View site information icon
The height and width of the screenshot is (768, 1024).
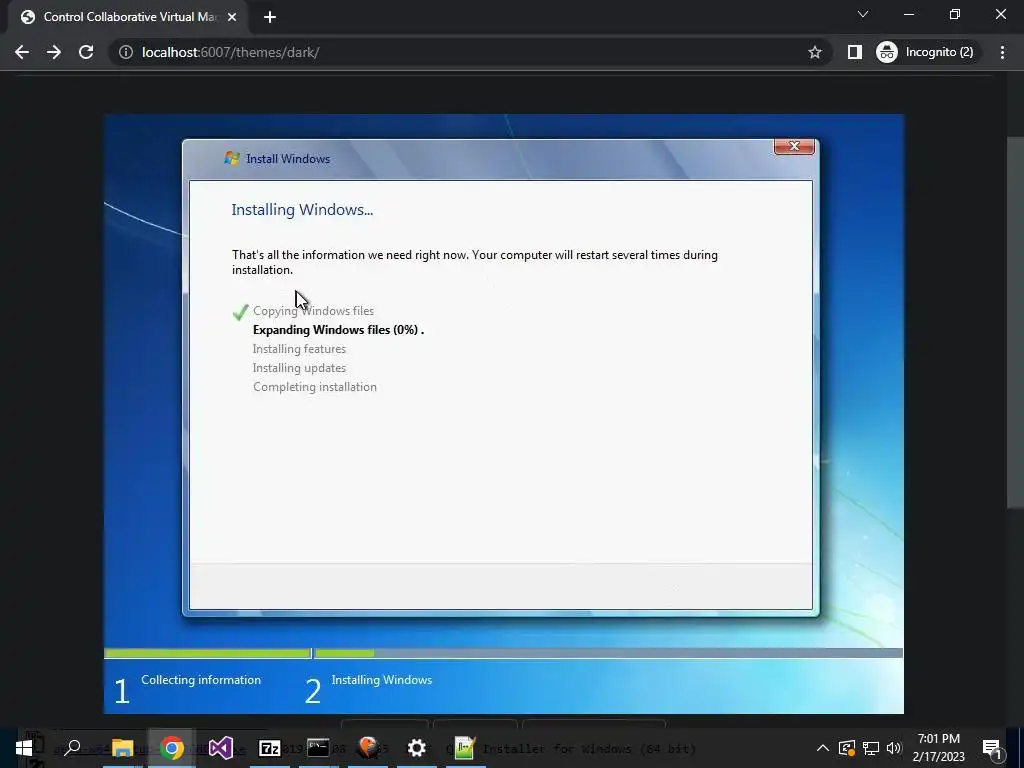coord(126,52)
